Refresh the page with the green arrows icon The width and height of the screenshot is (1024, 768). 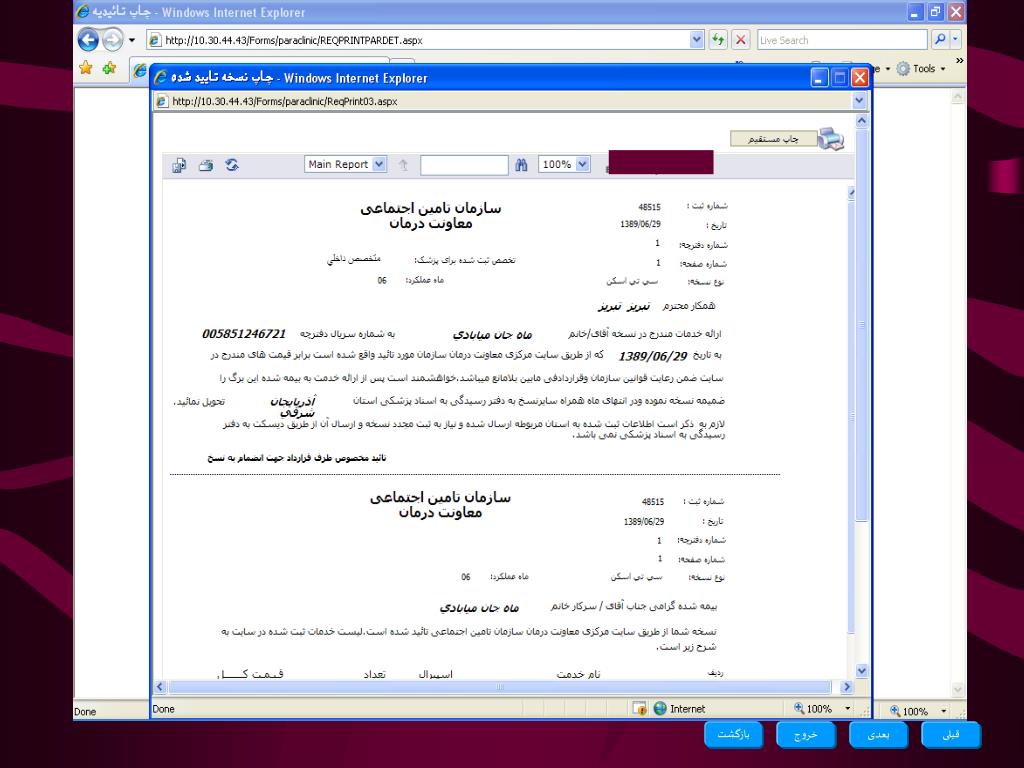tap(718, 40)
